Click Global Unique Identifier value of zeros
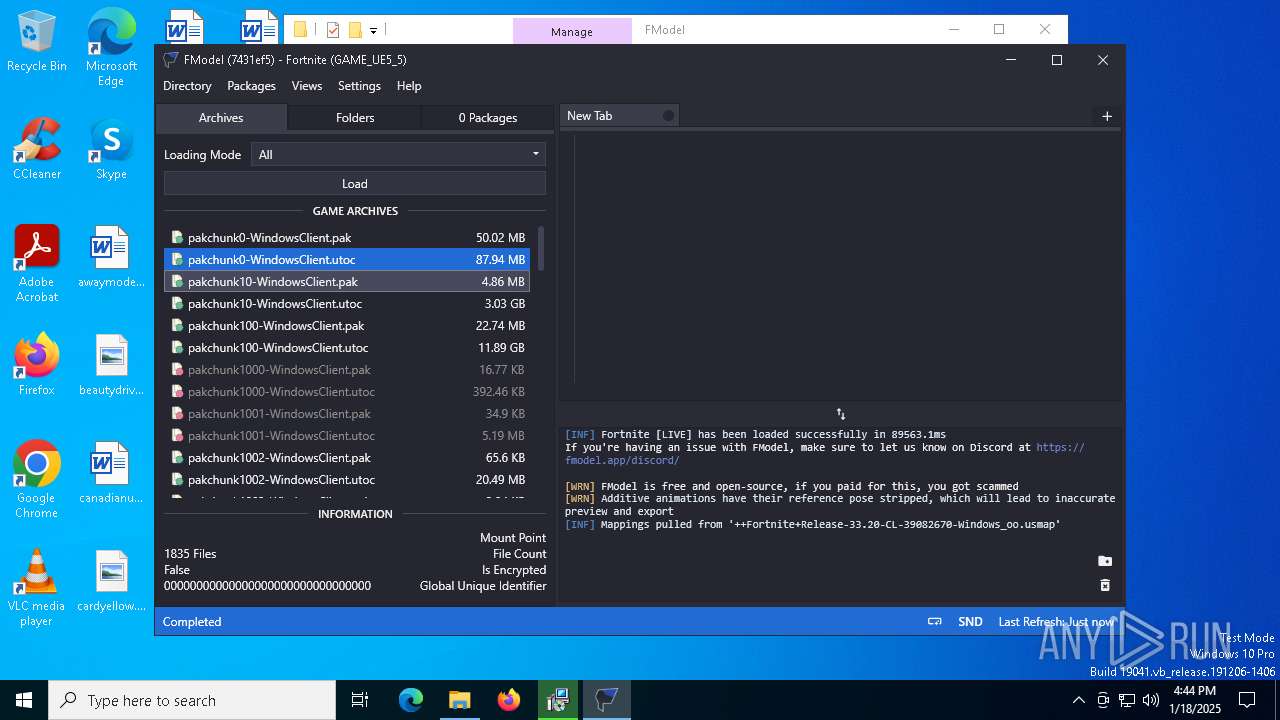The image size is (1280, 720). click(x=267, y=586)
